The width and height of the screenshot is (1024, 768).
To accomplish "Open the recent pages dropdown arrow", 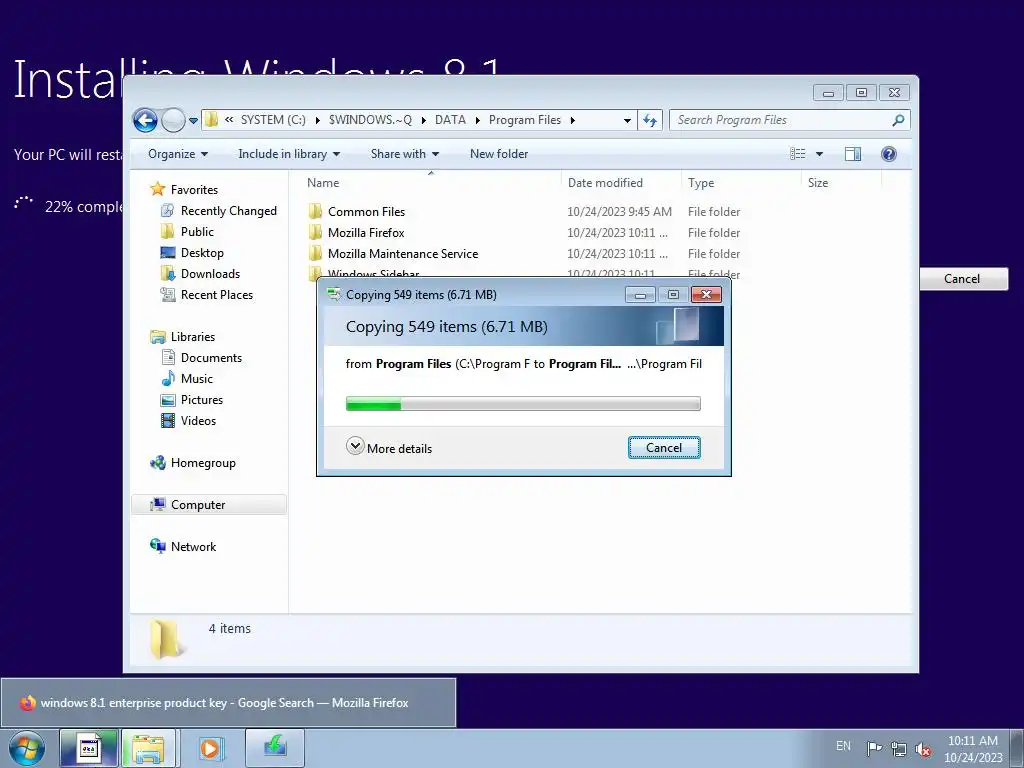I will 193,121.
